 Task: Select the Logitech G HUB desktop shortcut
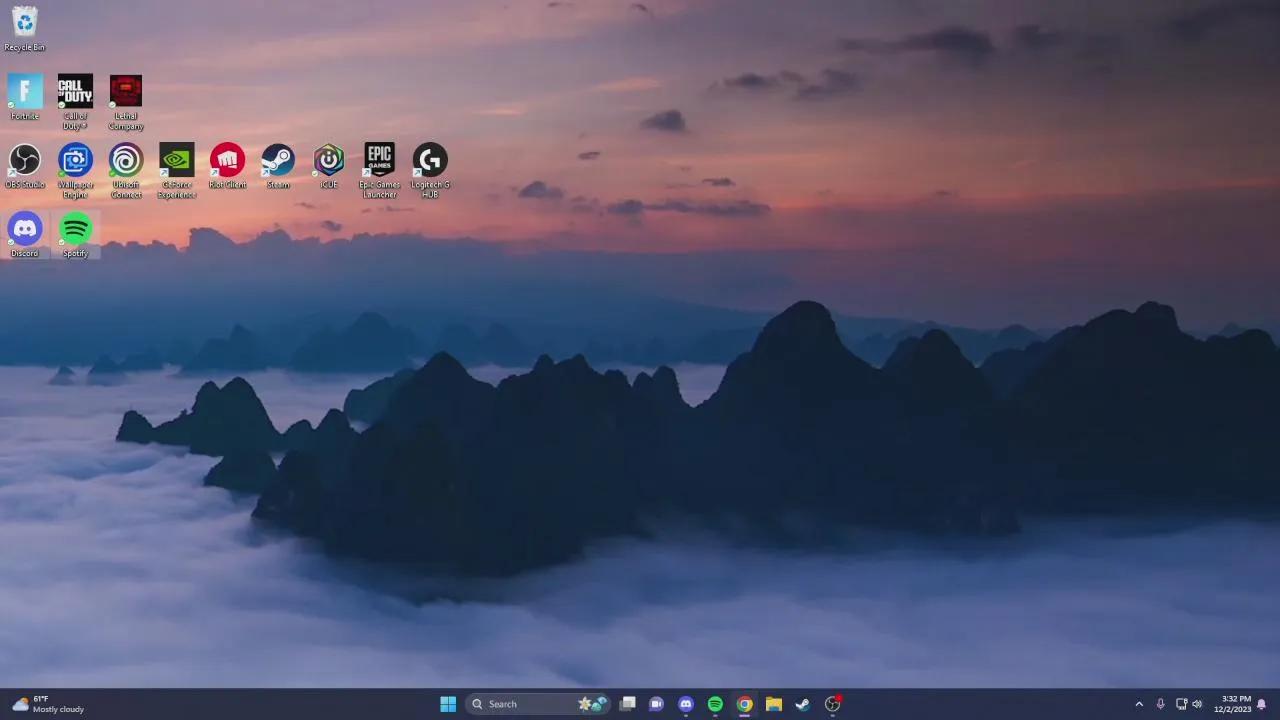(x=430, y=171)
